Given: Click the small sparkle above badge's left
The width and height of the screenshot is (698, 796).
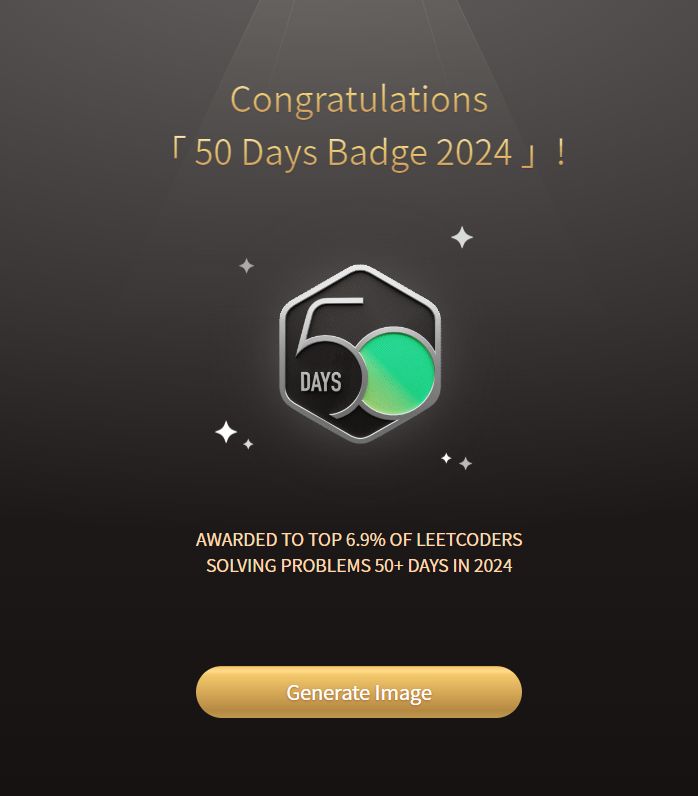Looking at the screenshot, I should point(247,266).
